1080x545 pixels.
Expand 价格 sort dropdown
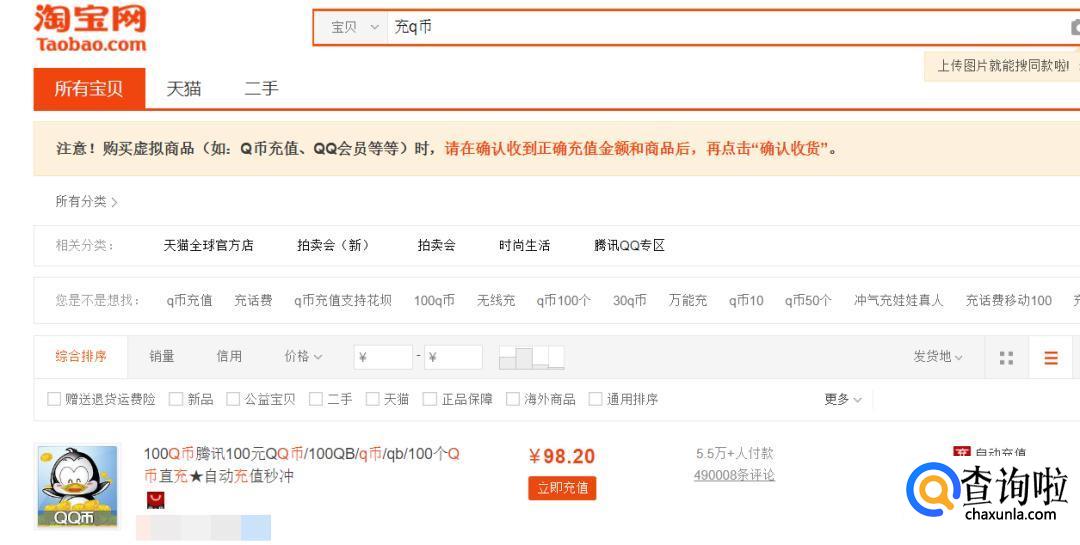tap(303, 356)
